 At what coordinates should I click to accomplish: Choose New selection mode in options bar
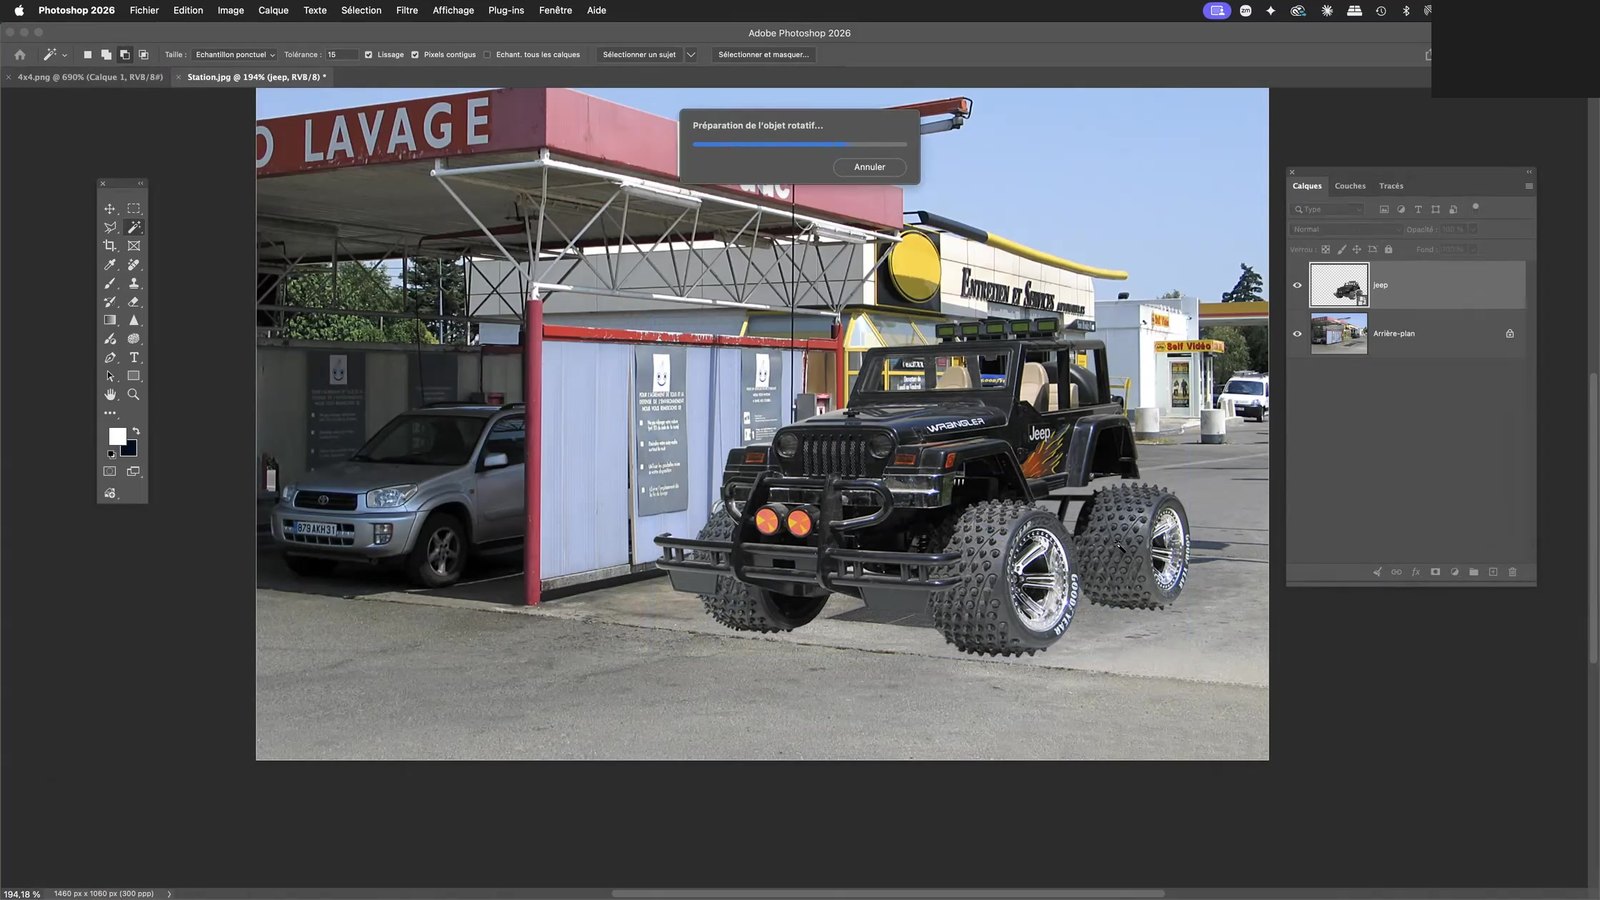(87, 55)
